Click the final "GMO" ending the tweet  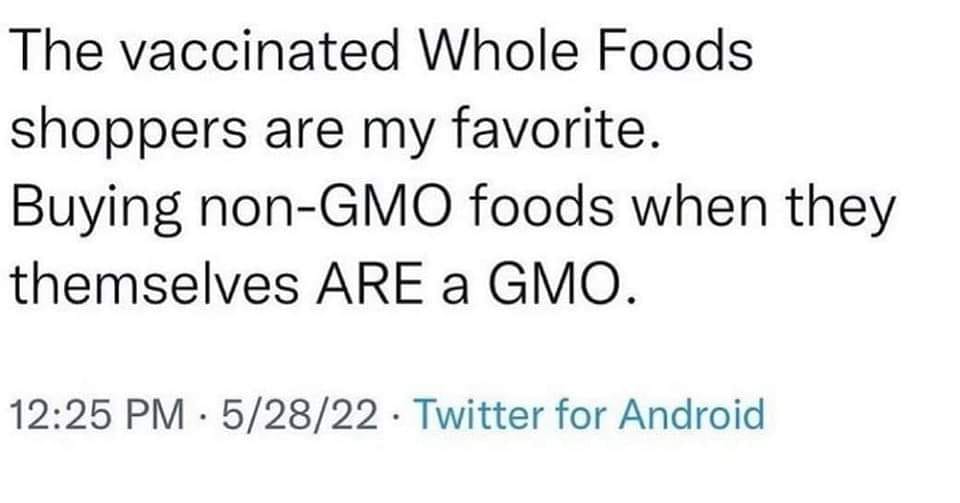567,286
